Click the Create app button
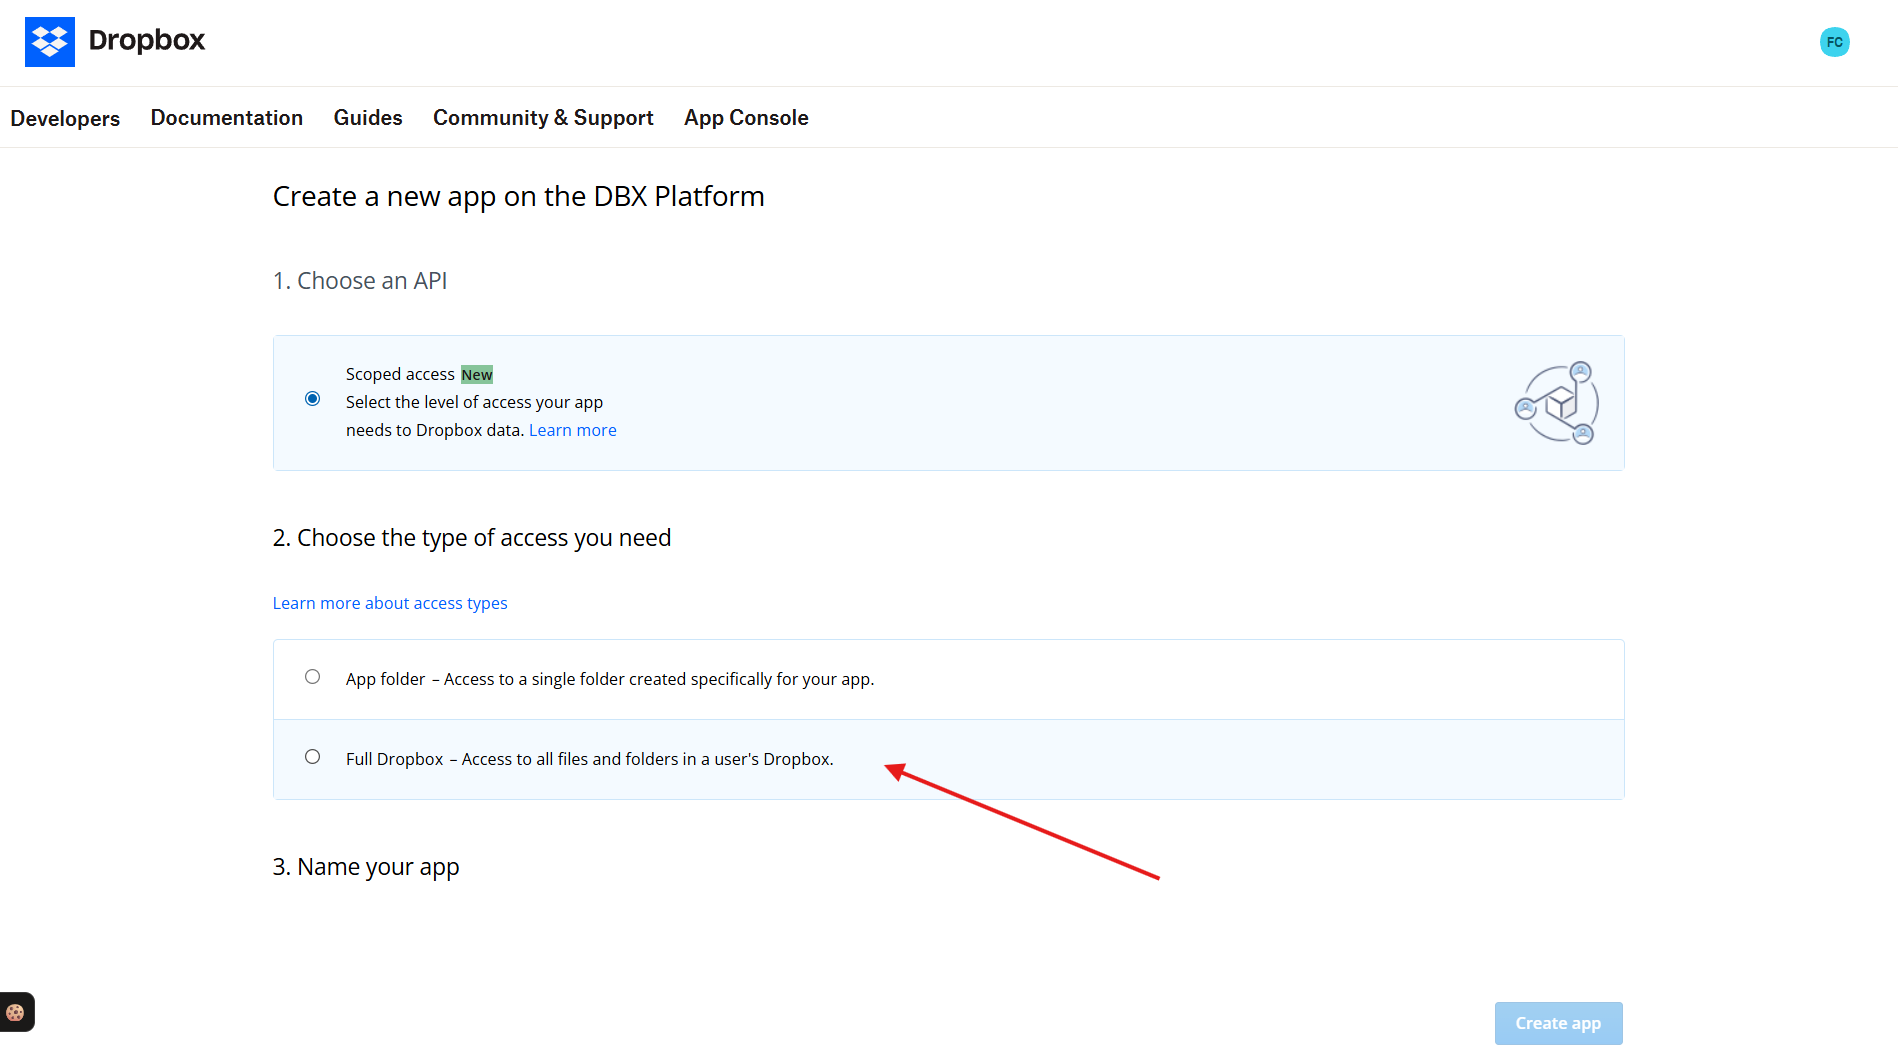Screen dimensions: 1898x1059 click(1558, 1023)
